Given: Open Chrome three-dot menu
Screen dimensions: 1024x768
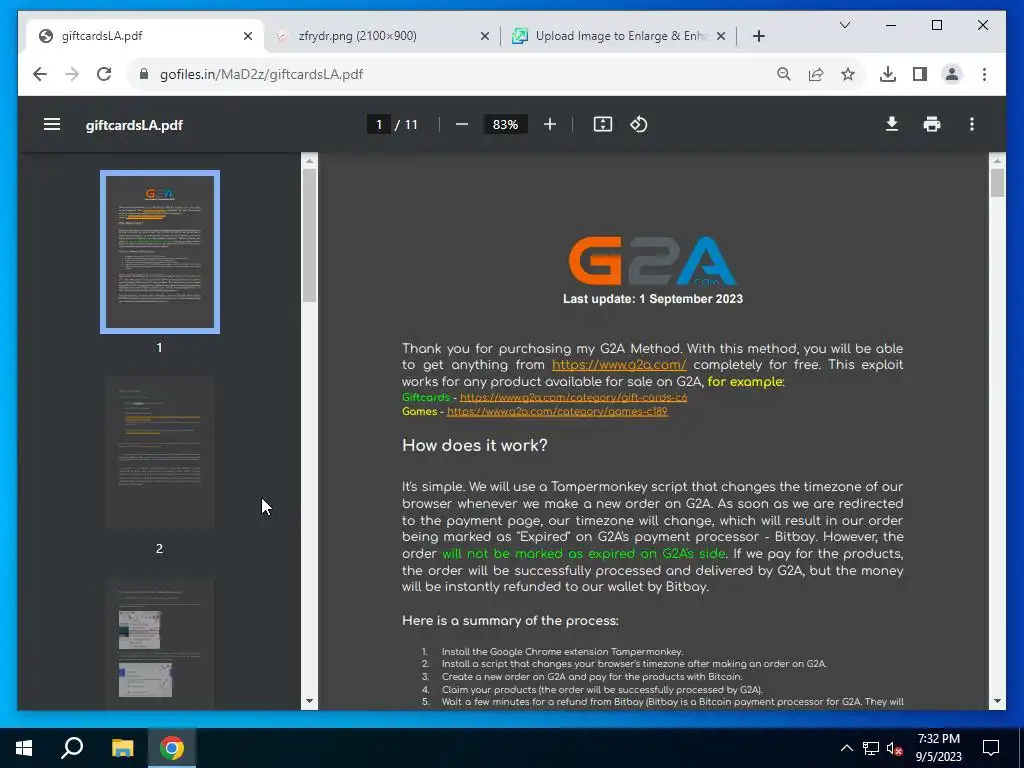Looking at the screenshot, I should click(984, 74).
